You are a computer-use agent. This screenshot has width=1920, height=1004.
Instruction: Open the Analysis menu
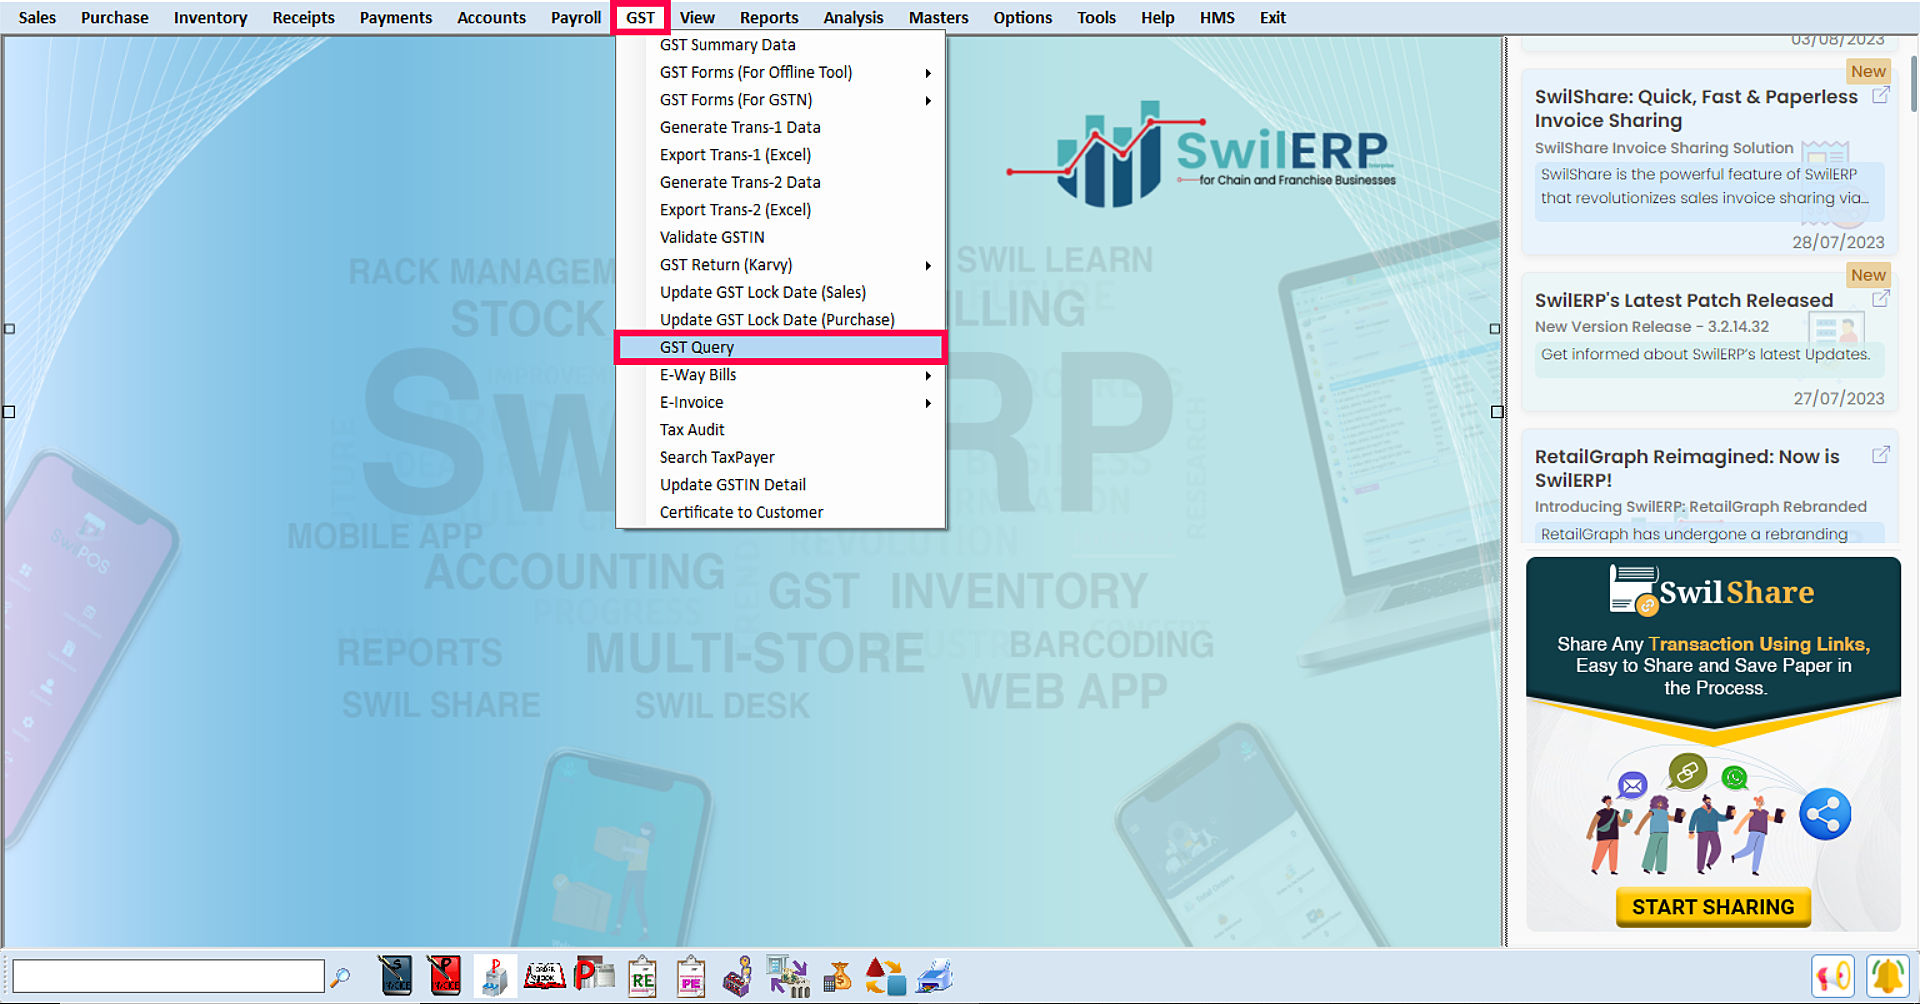coord(853,18)
